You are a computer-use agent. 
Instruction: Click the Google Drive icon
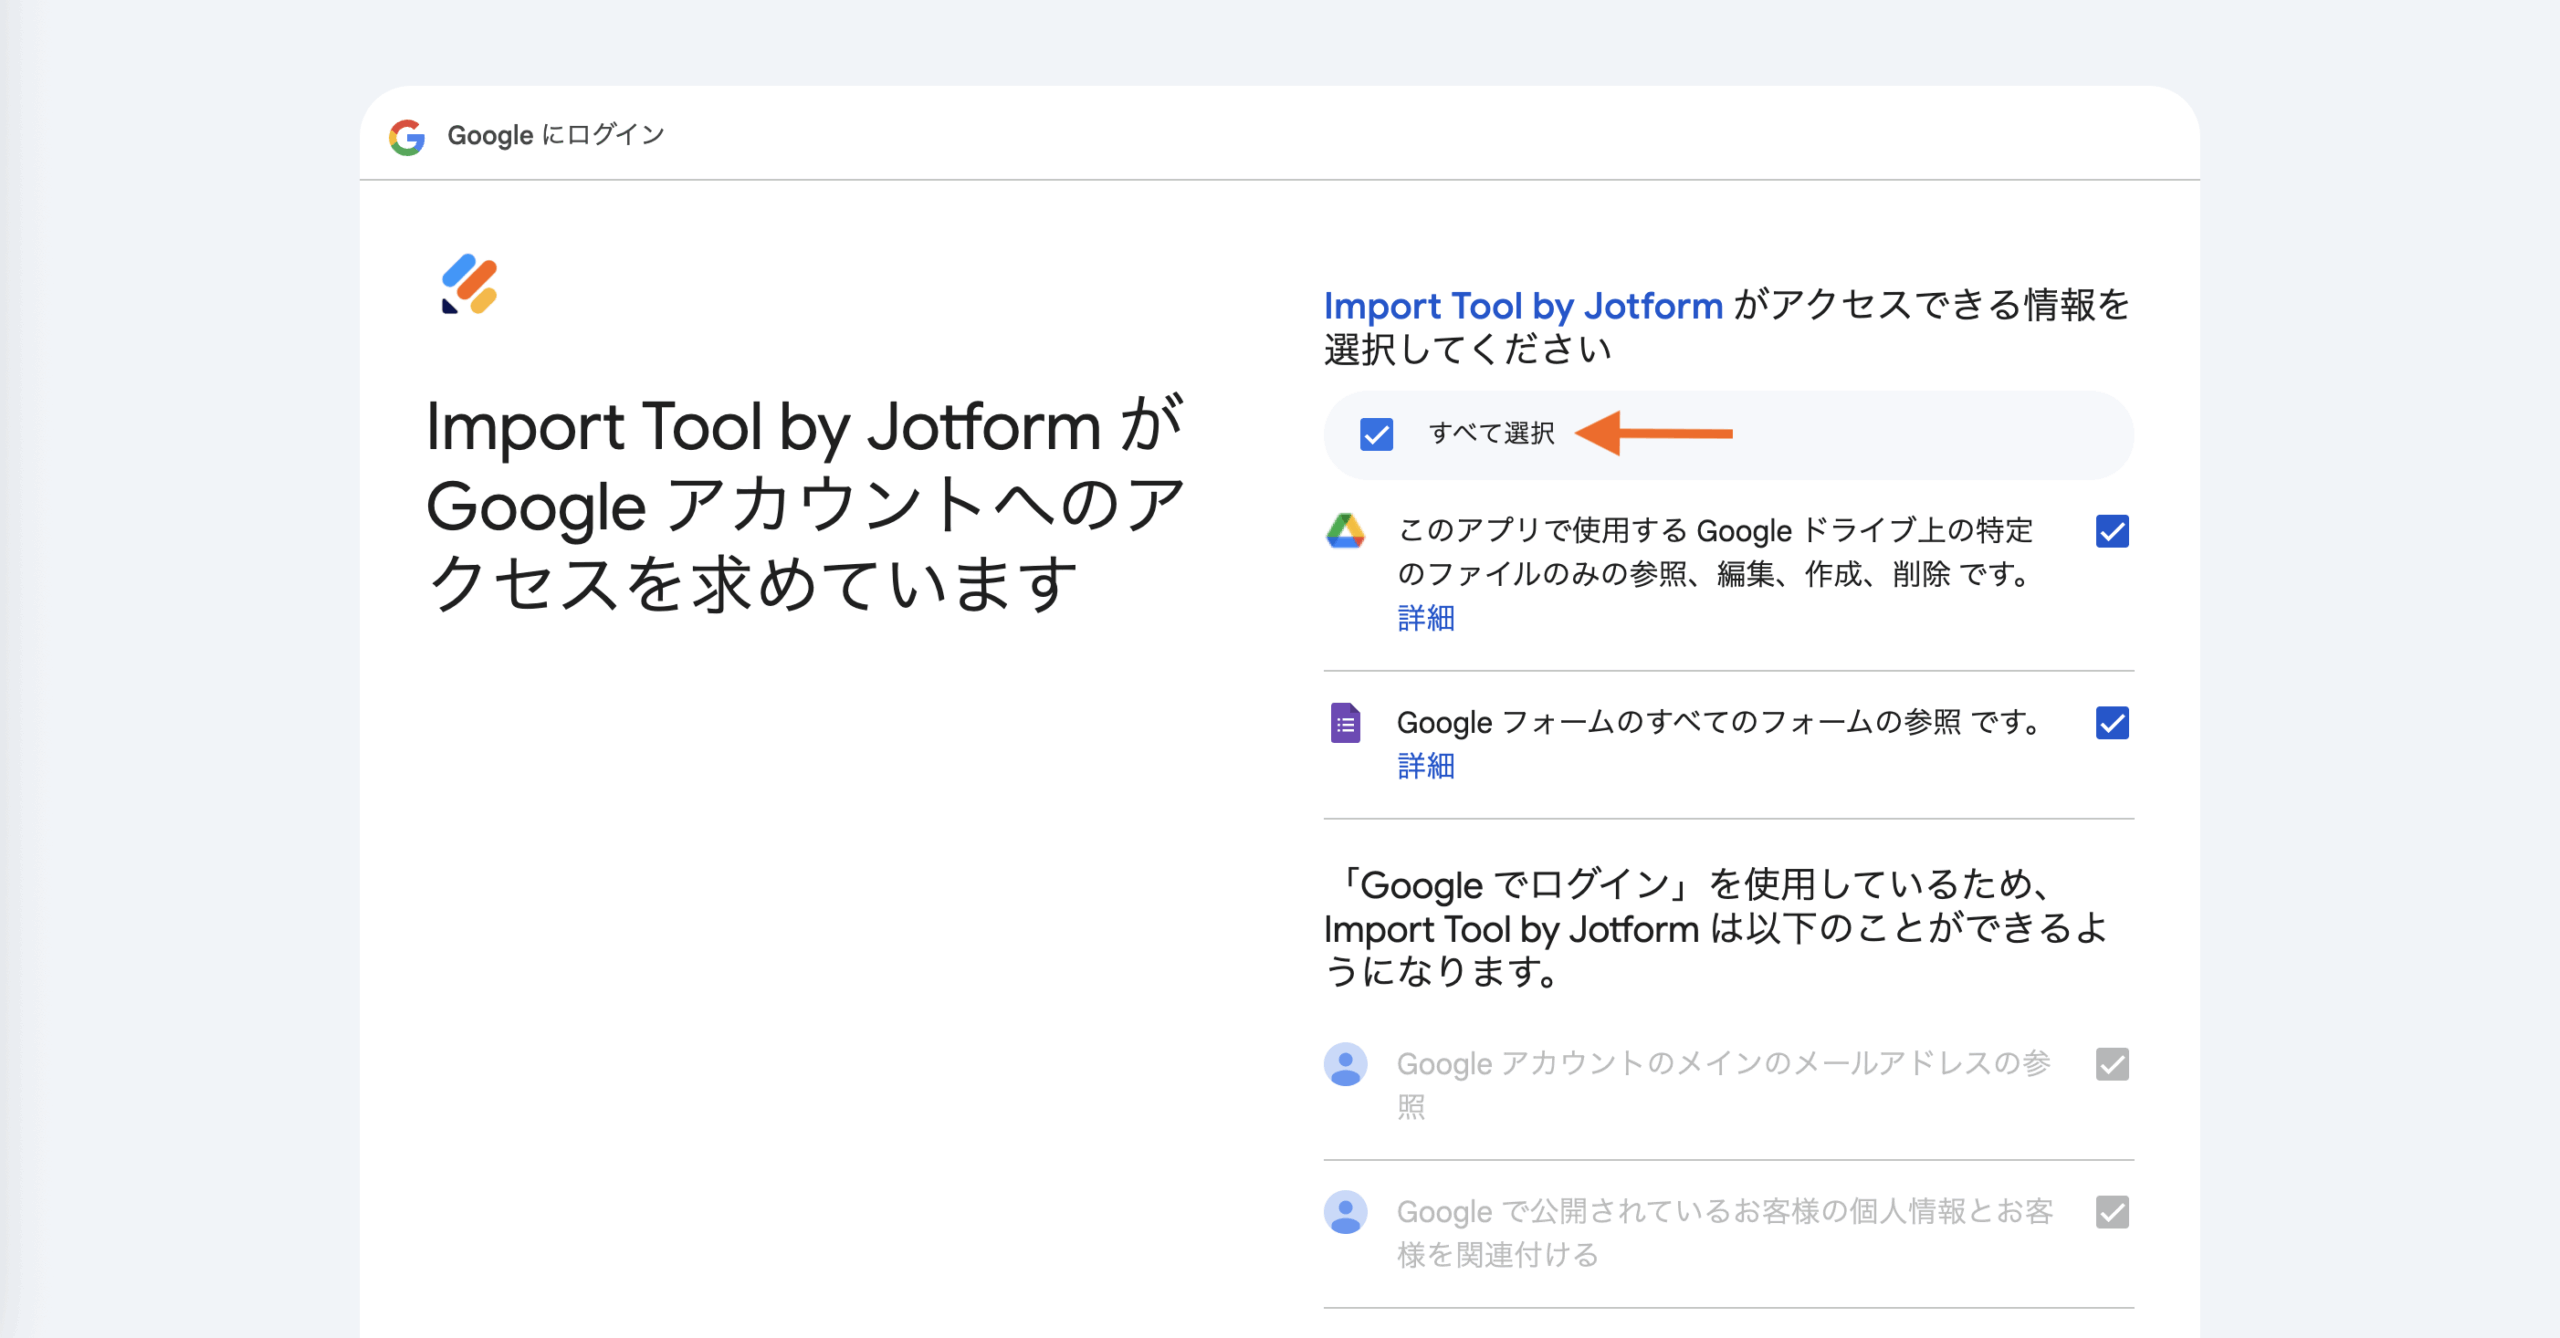coord(1345,531)
